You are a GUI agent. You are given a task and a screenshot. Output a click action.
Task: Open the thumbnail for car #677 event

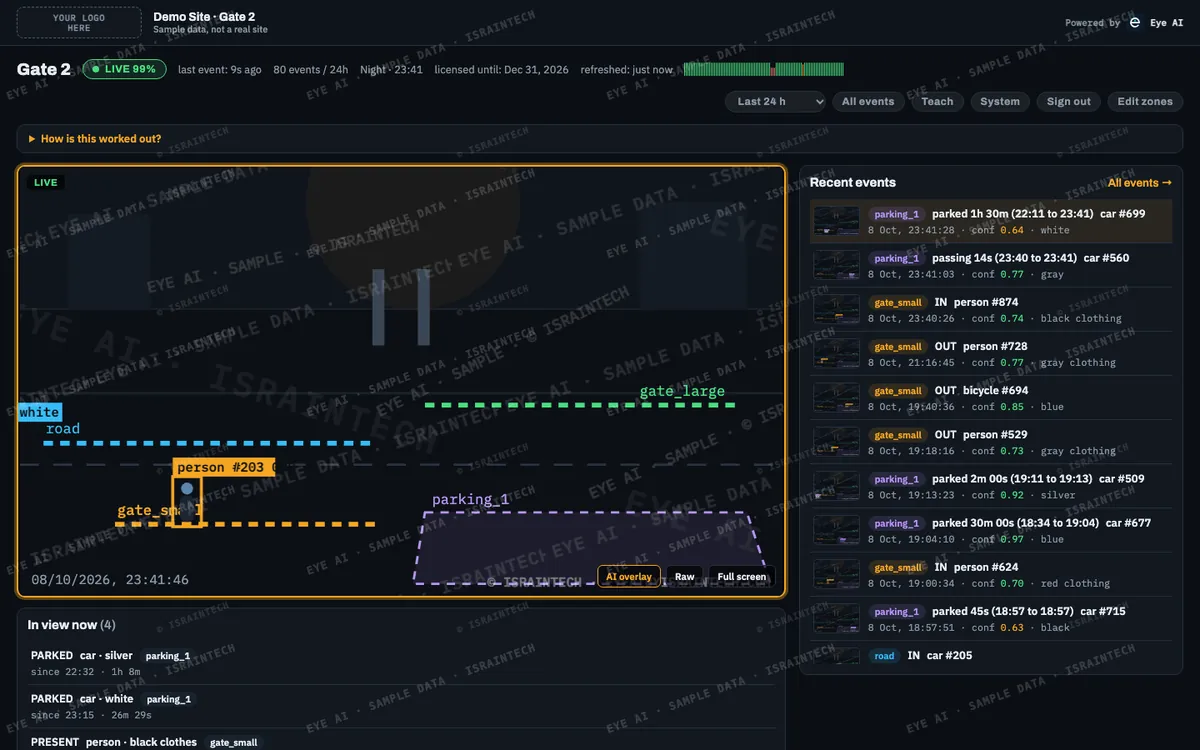836,529
